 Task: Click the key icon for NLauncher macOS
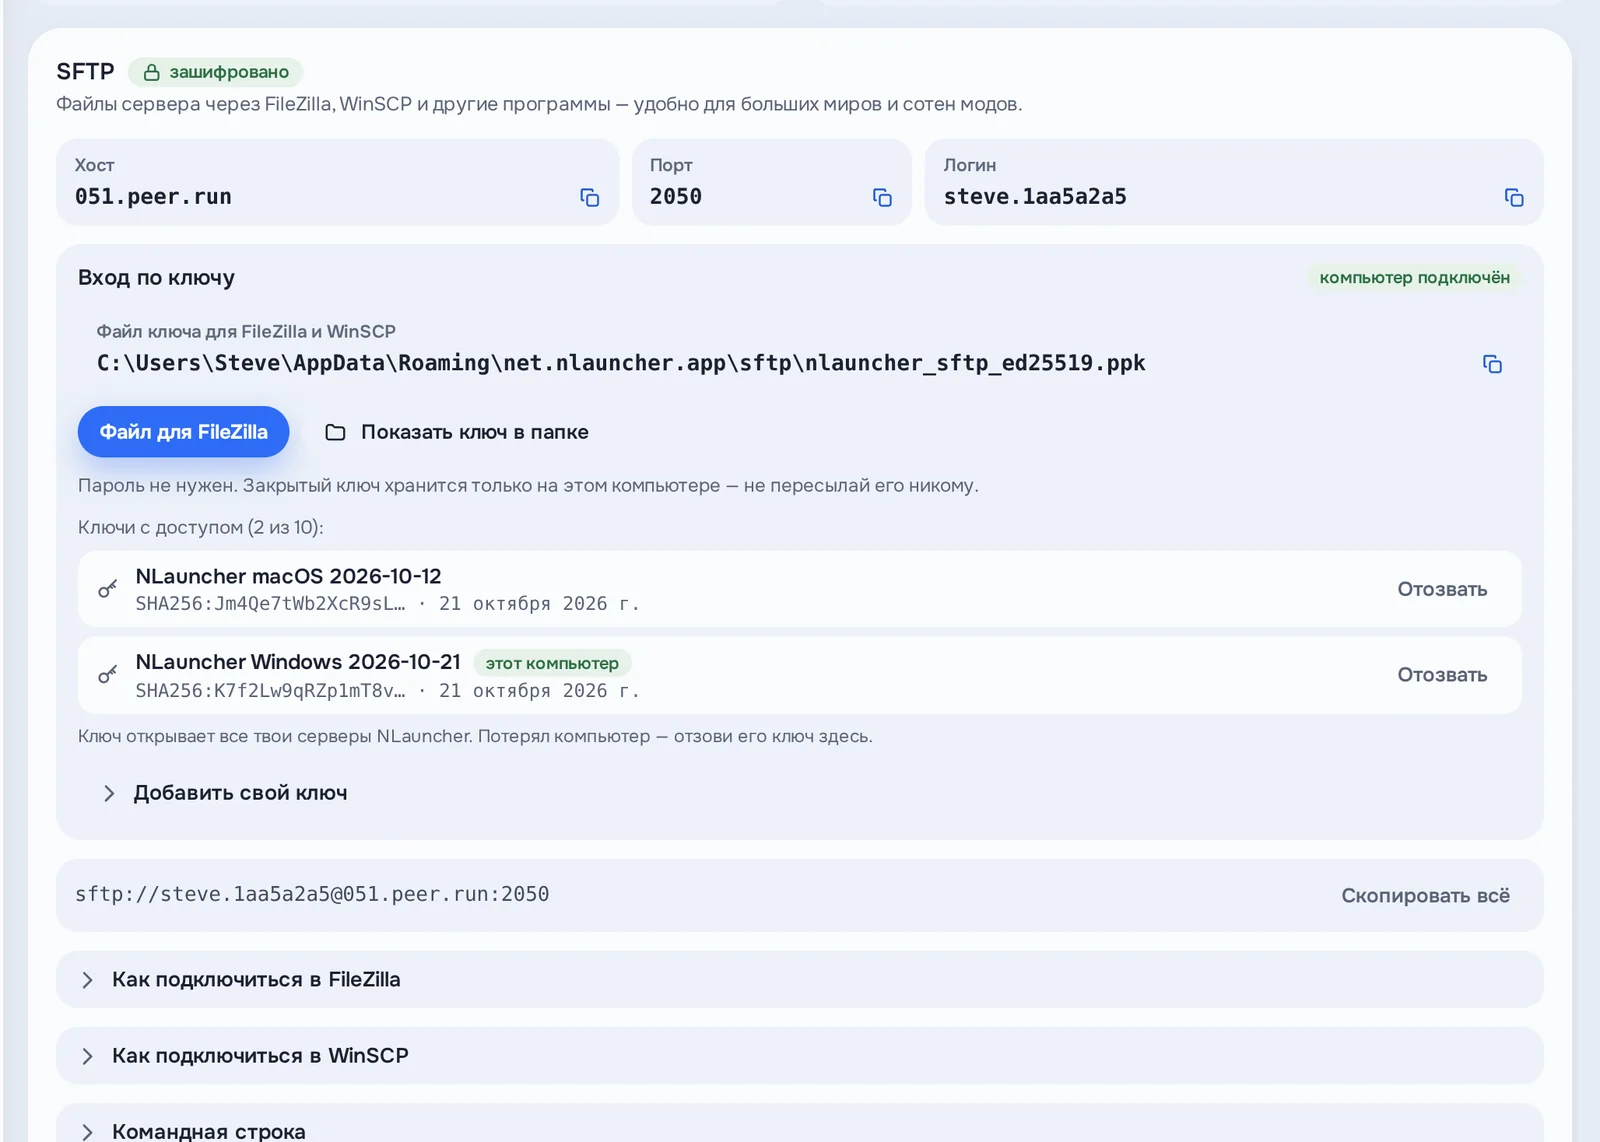[108, 589]
